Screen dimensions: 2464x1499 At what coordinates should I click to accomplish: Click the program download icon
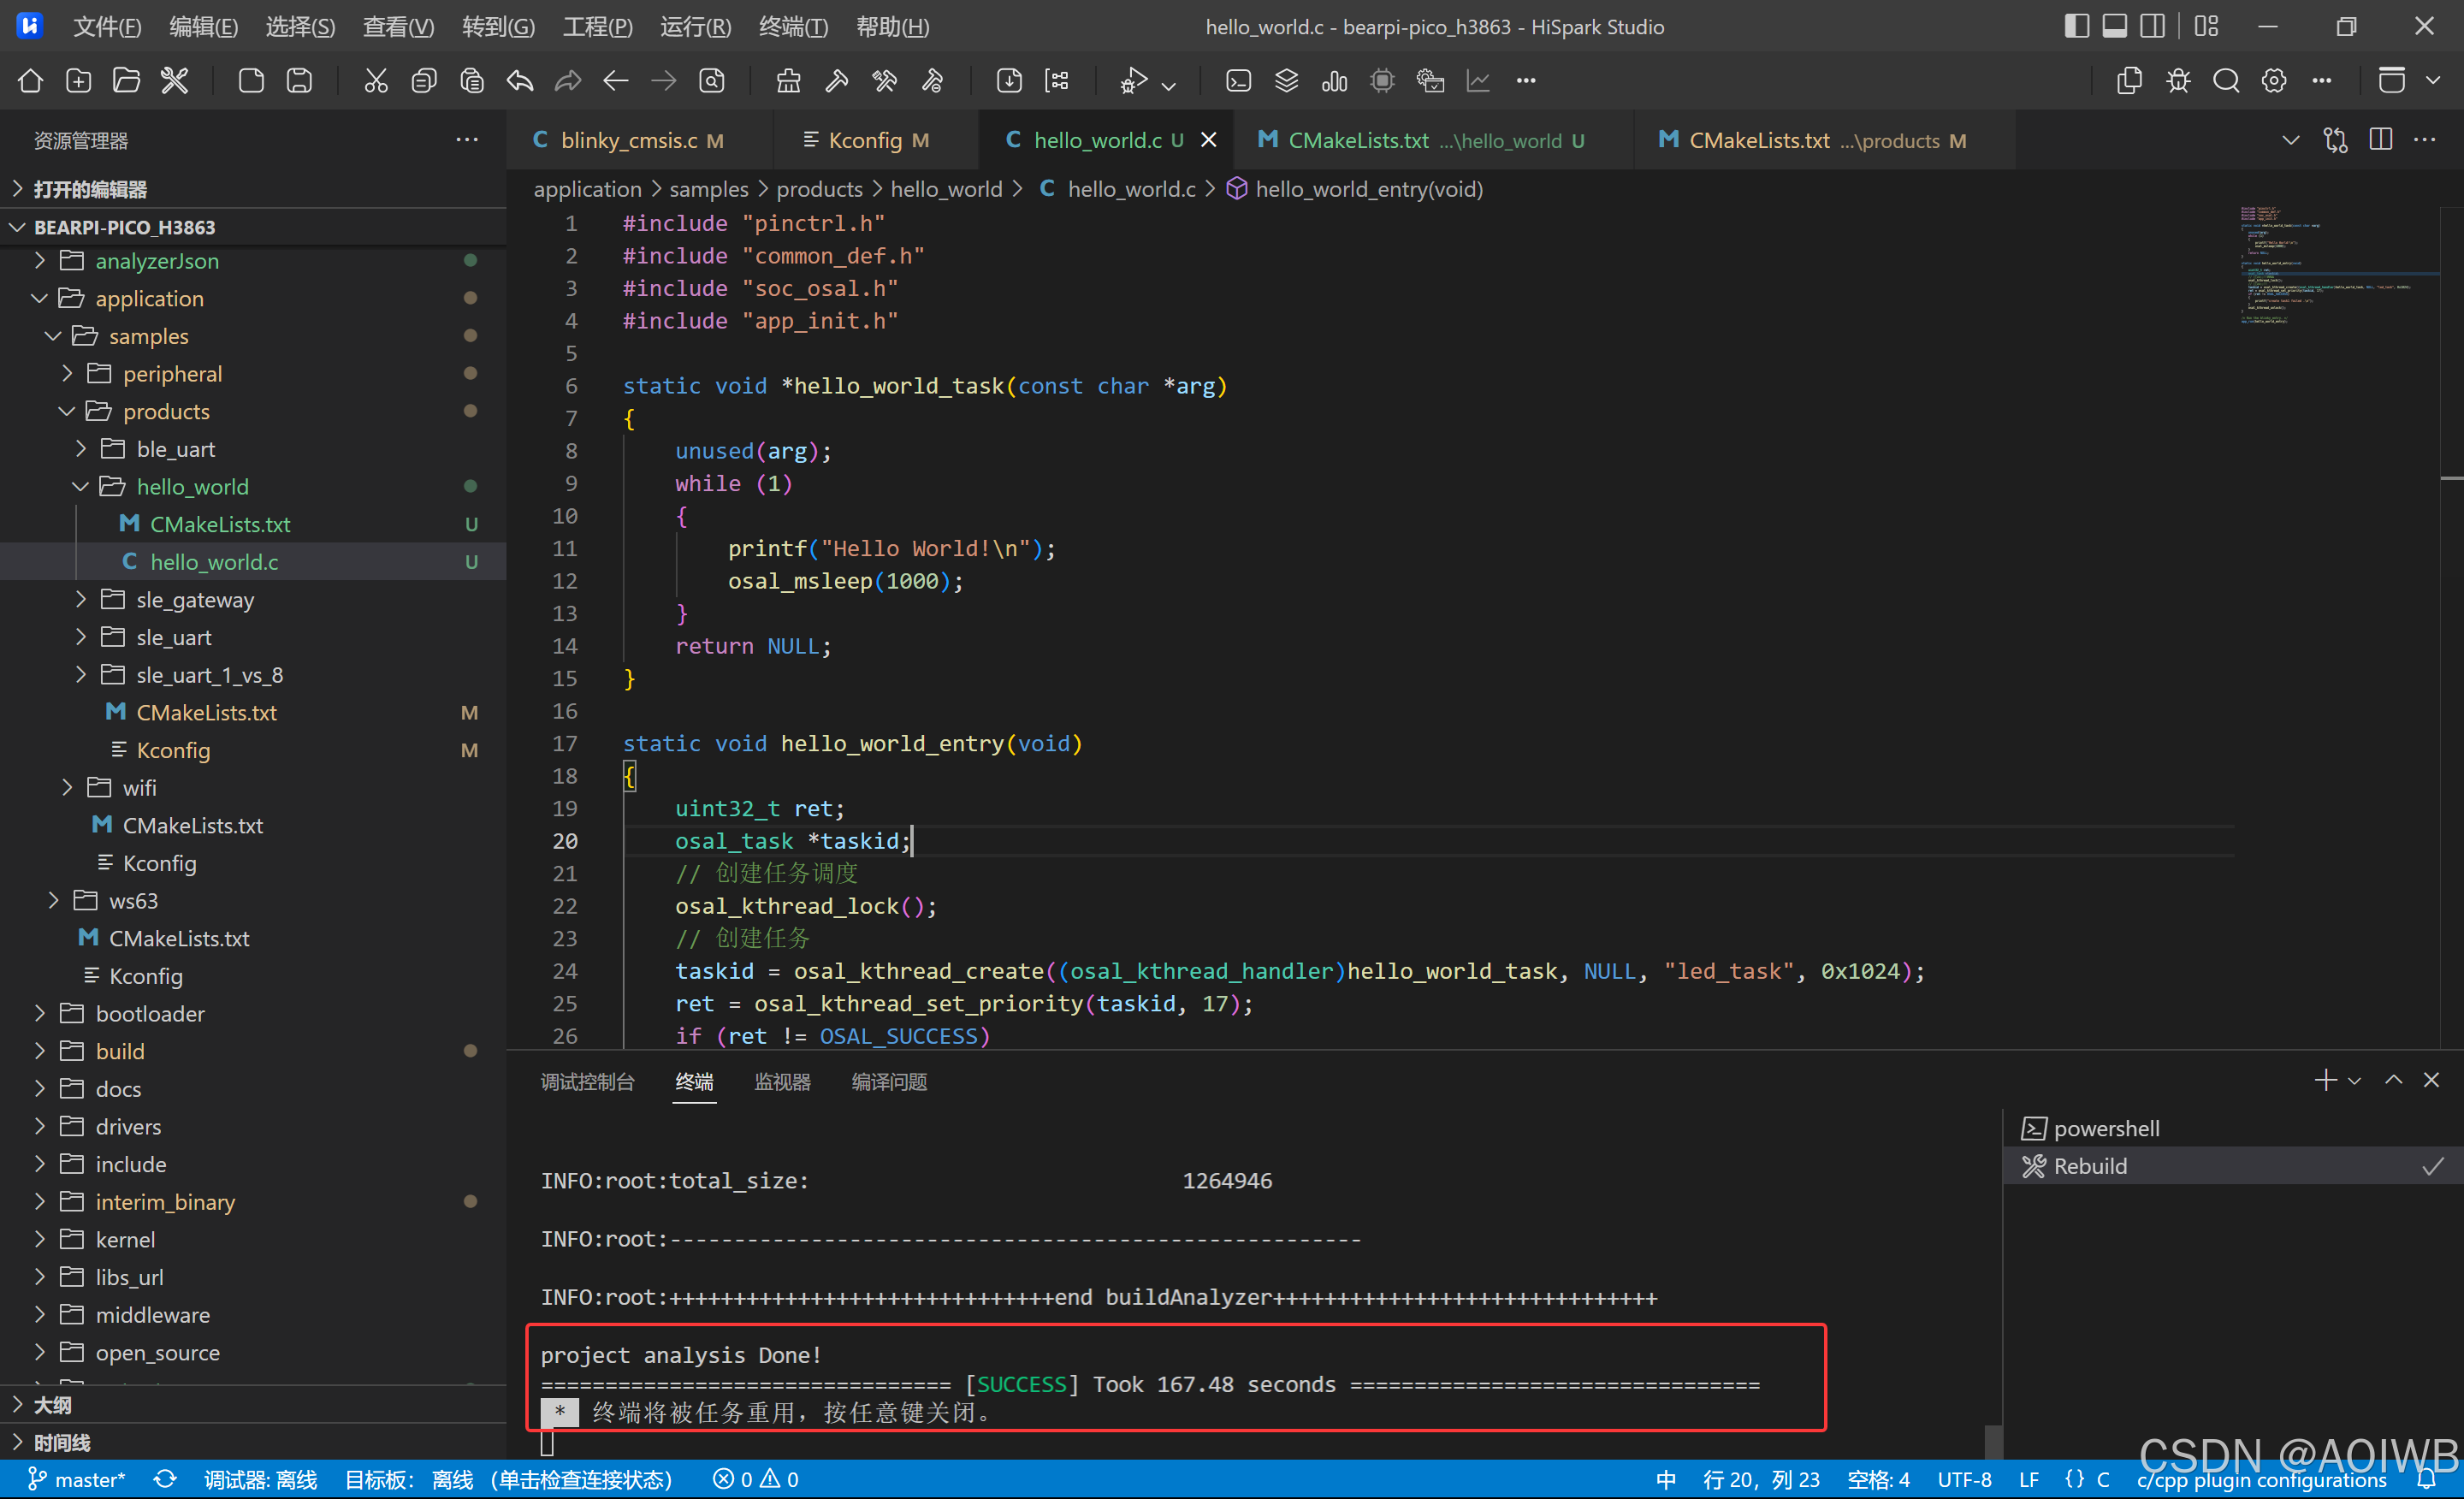[1009, 81]
